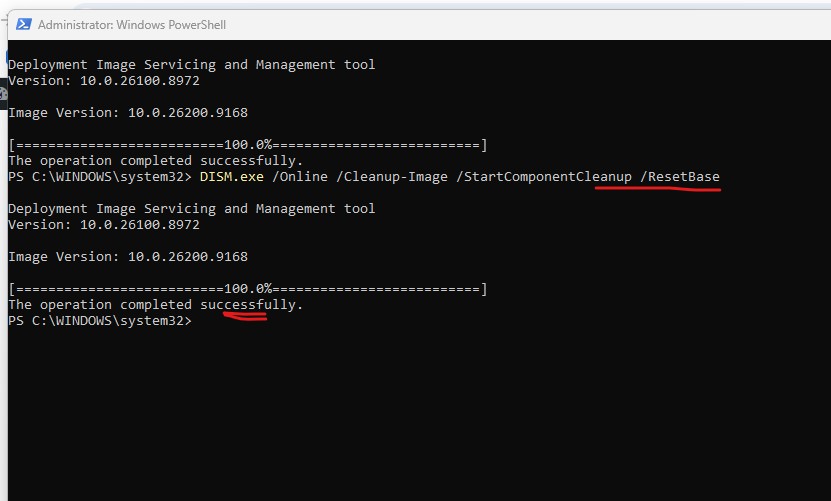Image resolution: width=831 pixels, height=501 pixels.
Task: Click the "Administrator: Windows PowerShell" window title
Action: click(132, 25)
